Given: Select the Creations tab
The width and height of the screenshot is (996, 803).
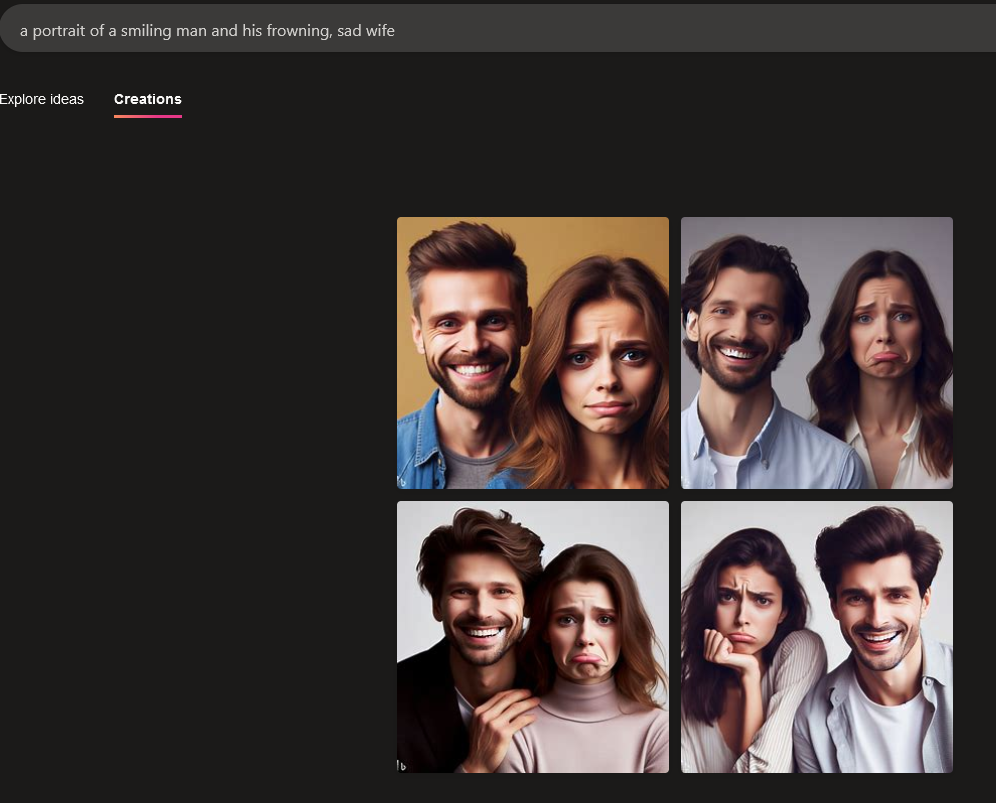Looking at the screenshot, I should click(147, 99).
